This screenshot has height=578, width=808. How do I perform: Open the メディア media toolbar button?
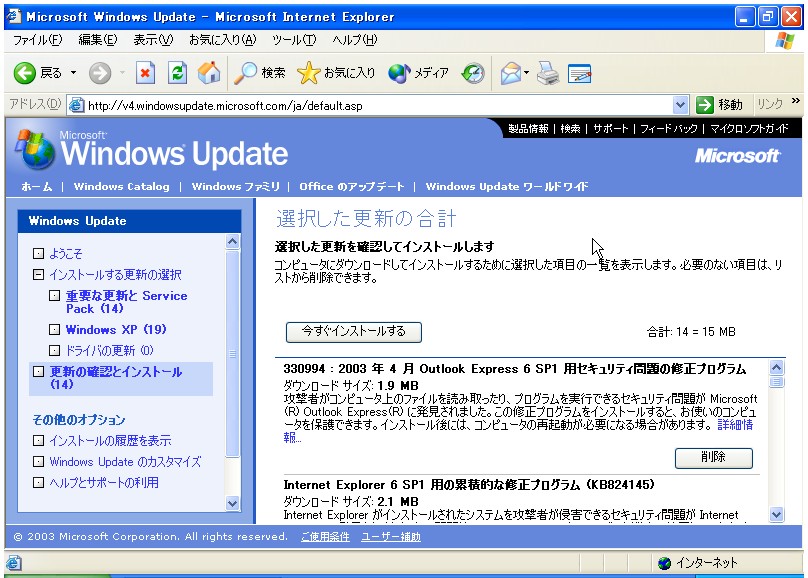point(418,73)
